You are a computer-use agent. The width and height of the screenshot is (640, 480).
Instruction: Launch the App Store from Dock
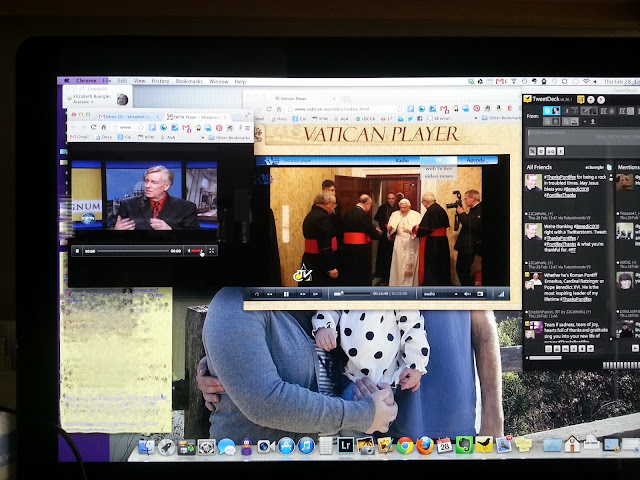point(286,446)
